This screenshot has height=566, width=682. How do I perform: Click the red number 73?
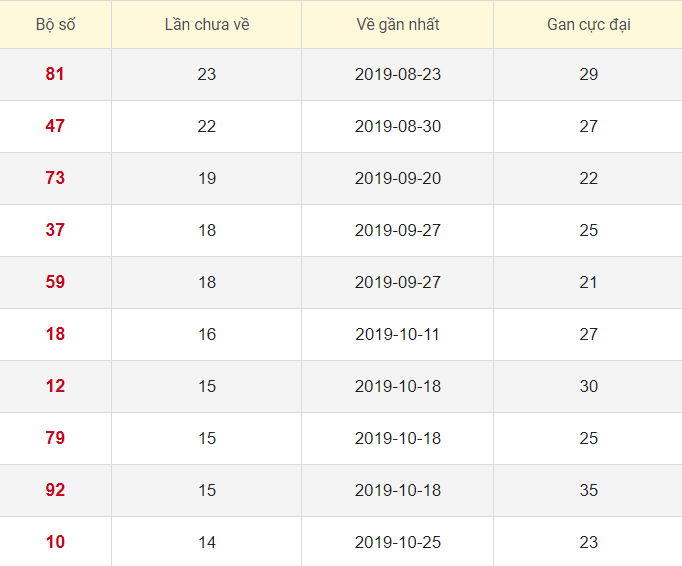(55, 178)
